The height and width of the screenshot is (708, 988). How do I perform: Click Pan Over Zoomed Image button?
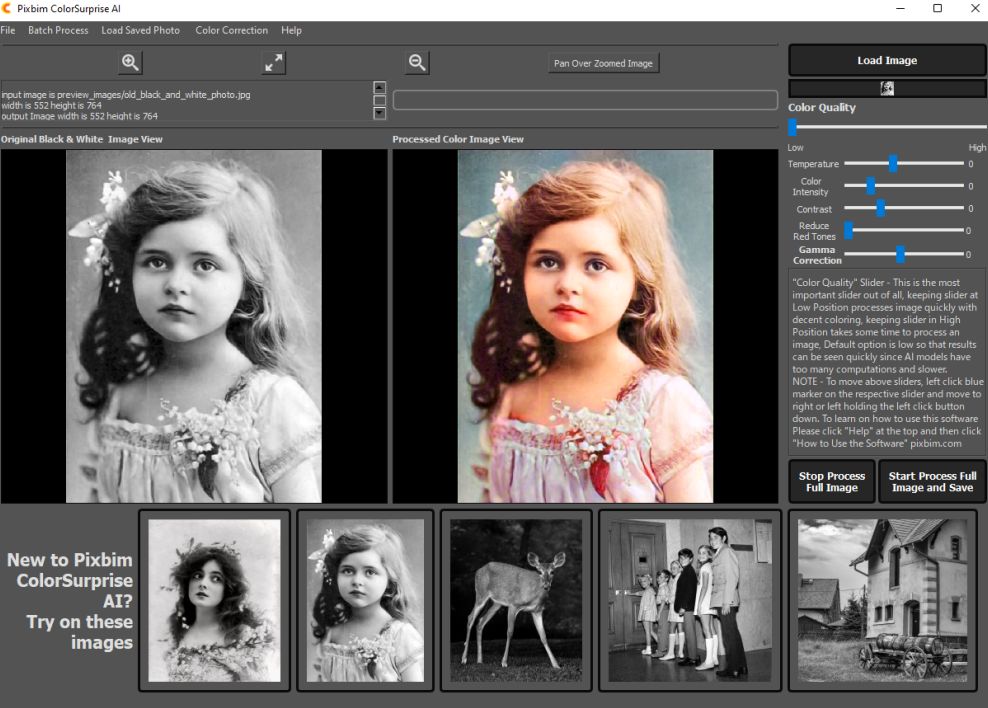[603, 63]
